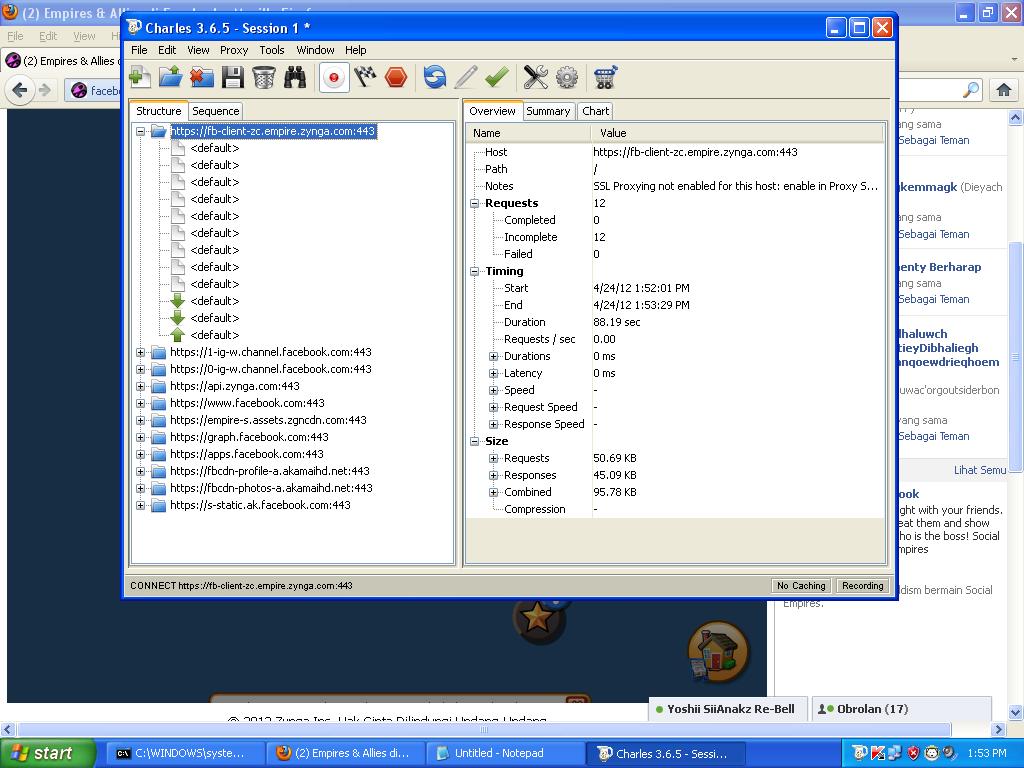The width and height of the screenshot is (1024, 768).
Task: Select the s-static.ak.facebook.com:443 host
Action: [260, 505]
